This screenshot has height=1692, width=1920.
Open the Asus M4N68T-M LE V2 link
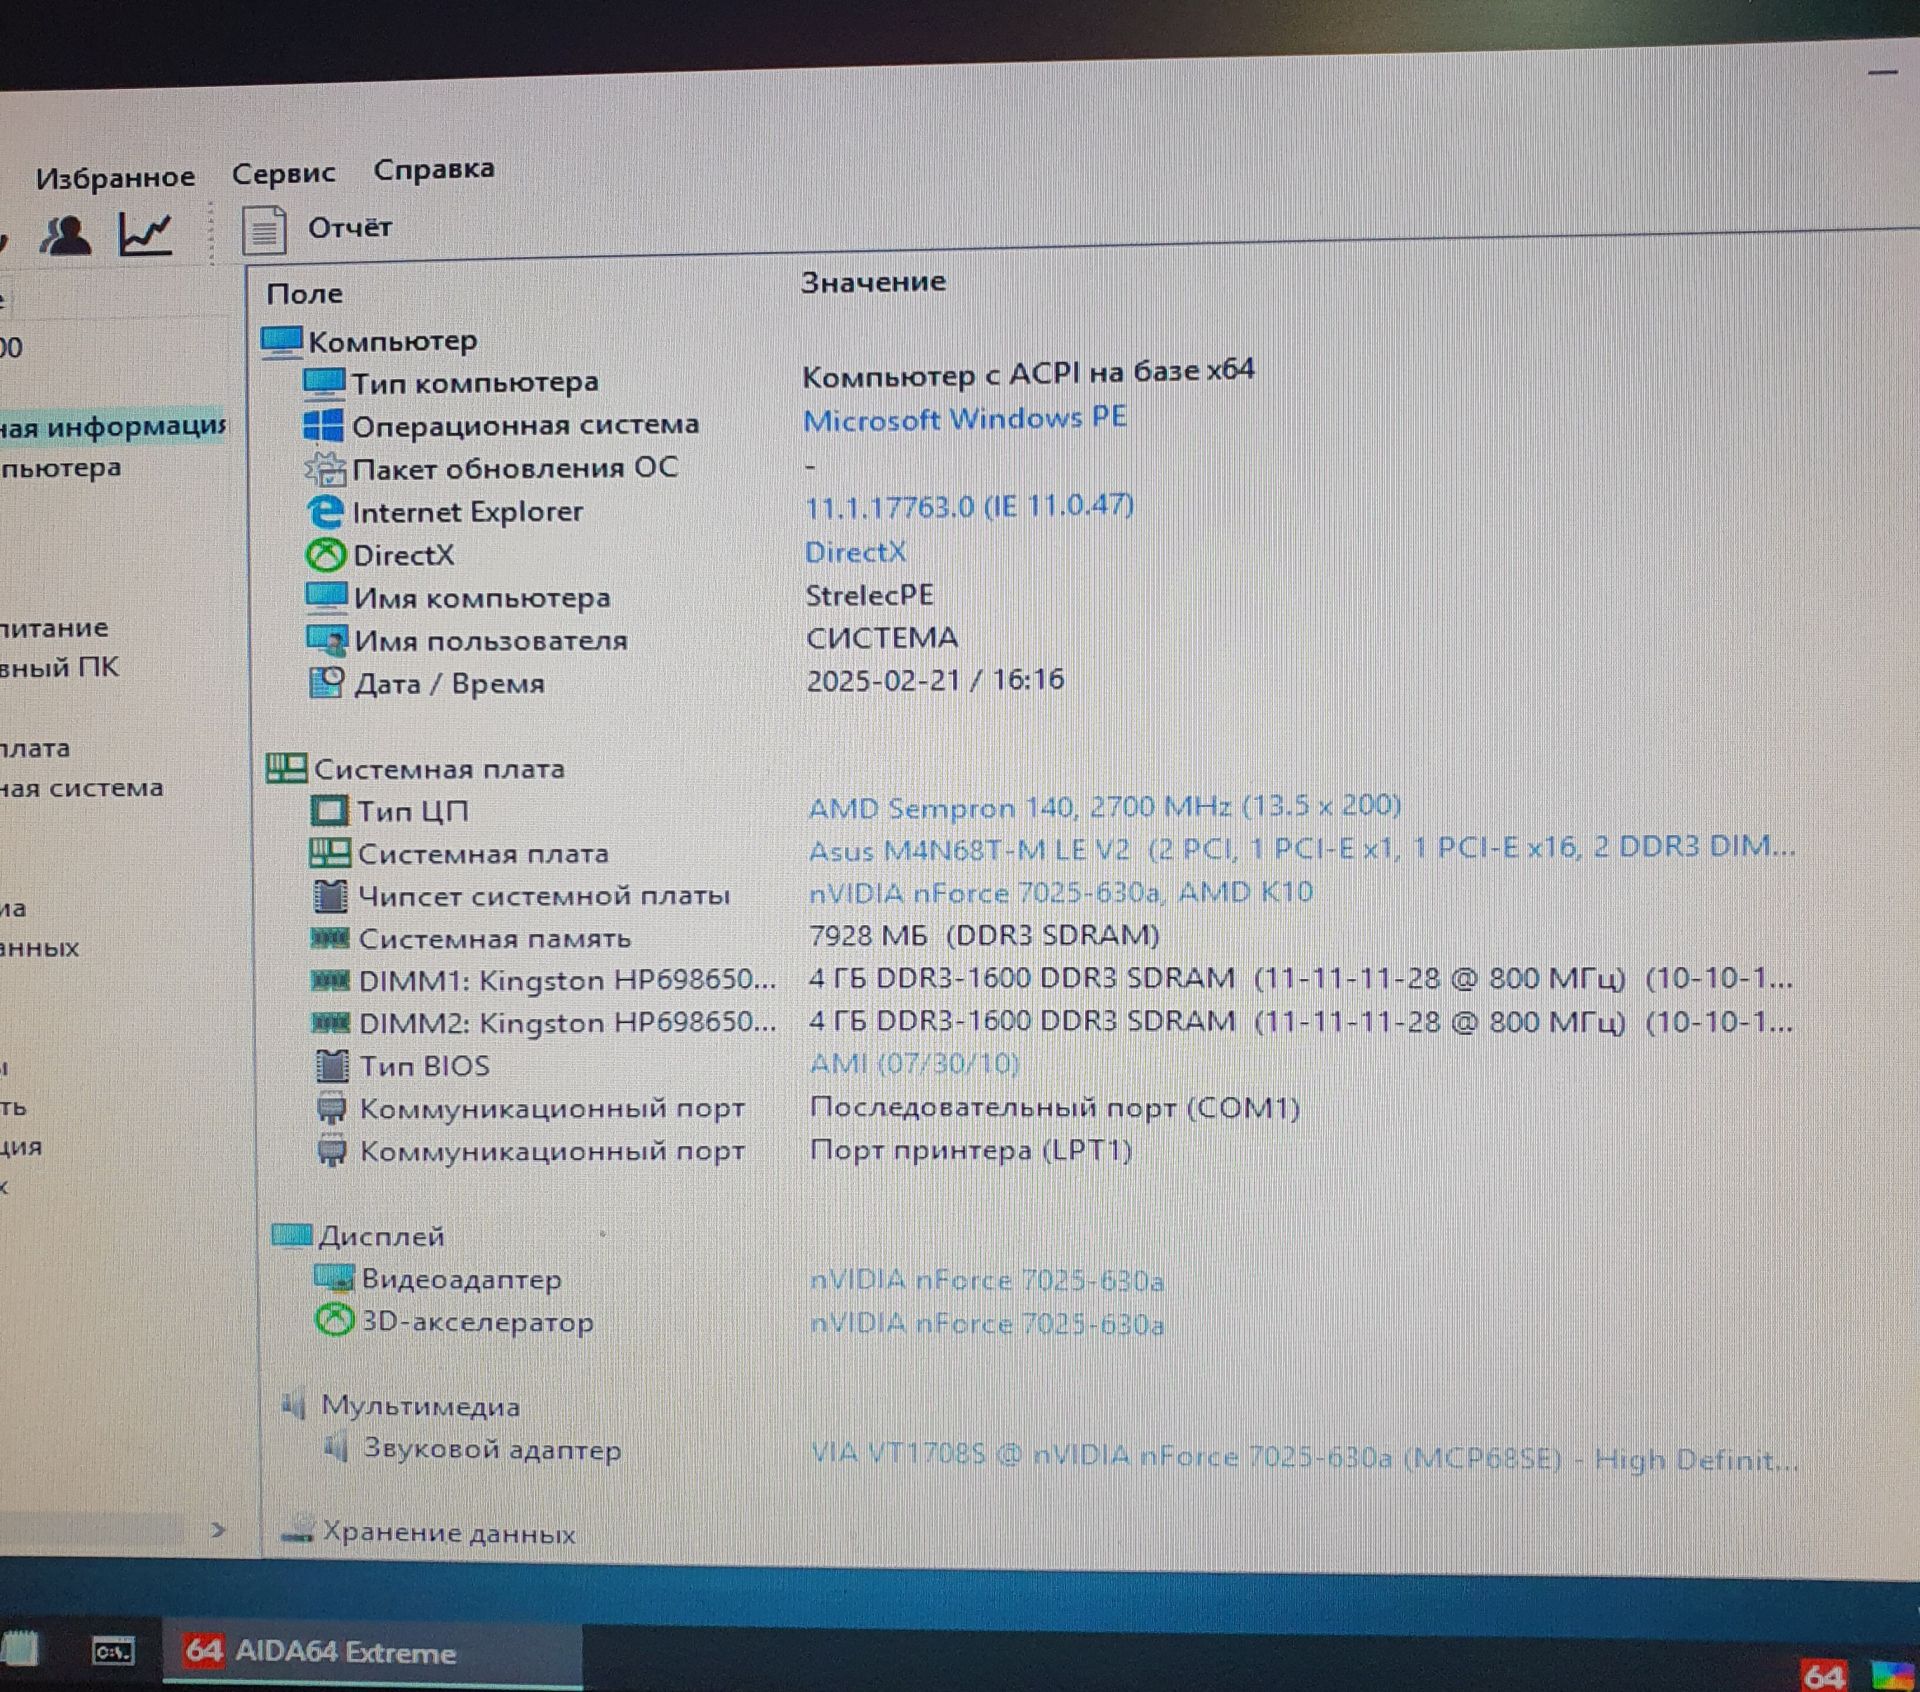[x=1301, y=848]
